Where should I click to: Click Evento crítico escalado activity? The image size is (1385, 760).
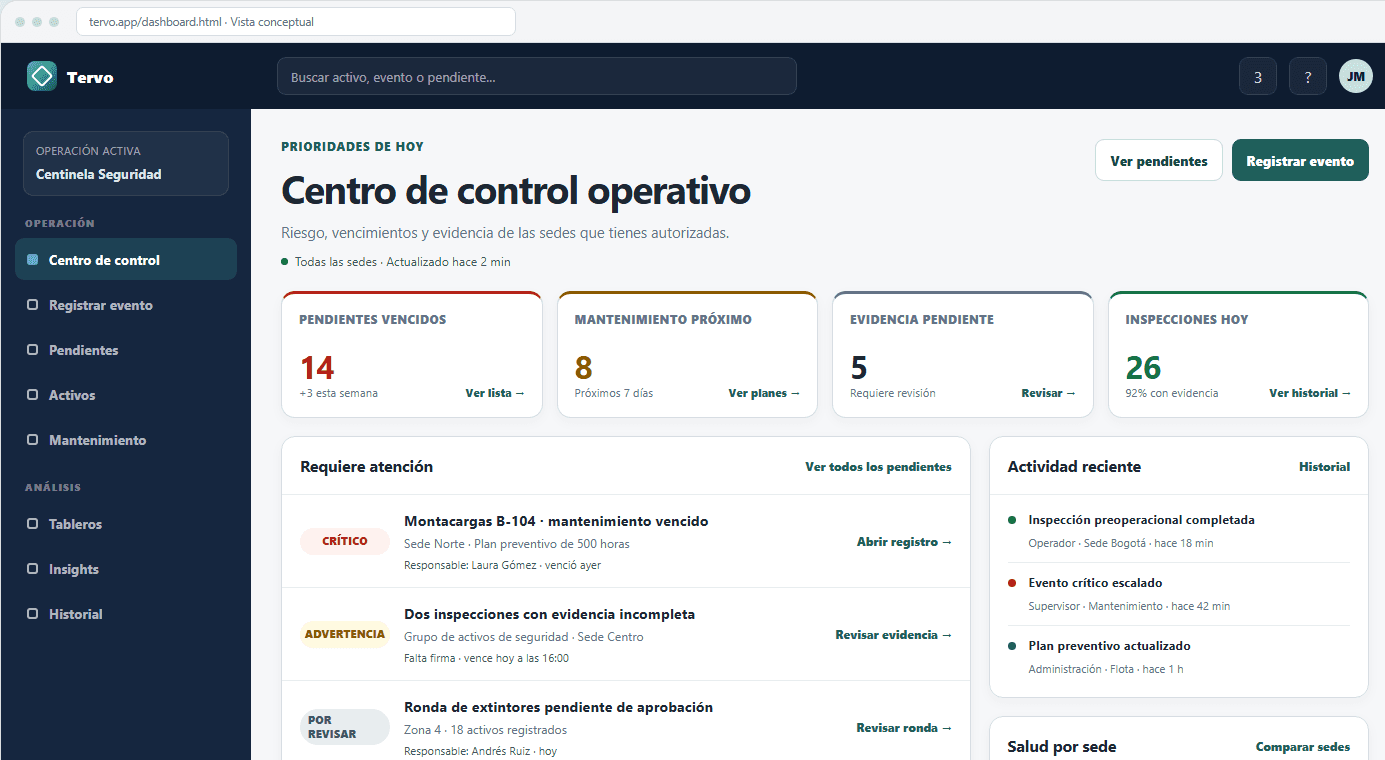point(1095,583)
